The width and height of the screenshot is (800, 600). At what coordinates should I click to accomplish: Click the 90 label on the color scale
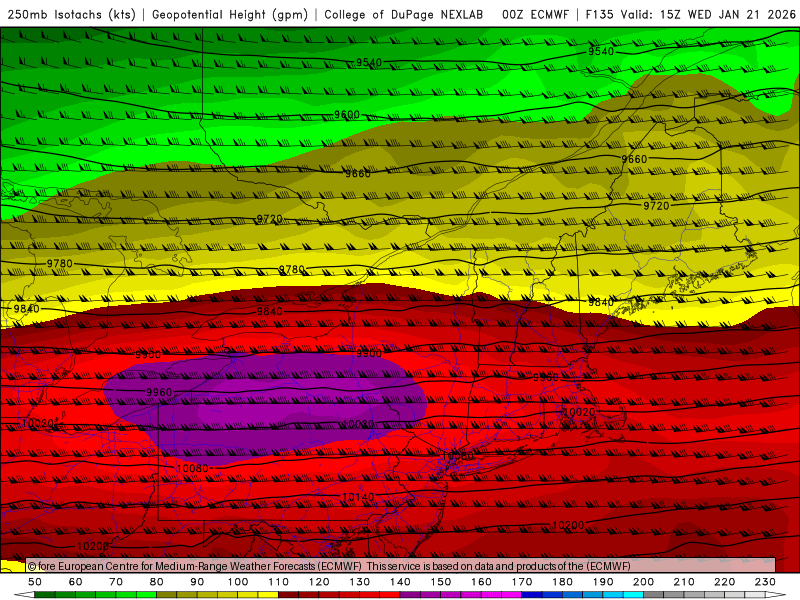197,582
